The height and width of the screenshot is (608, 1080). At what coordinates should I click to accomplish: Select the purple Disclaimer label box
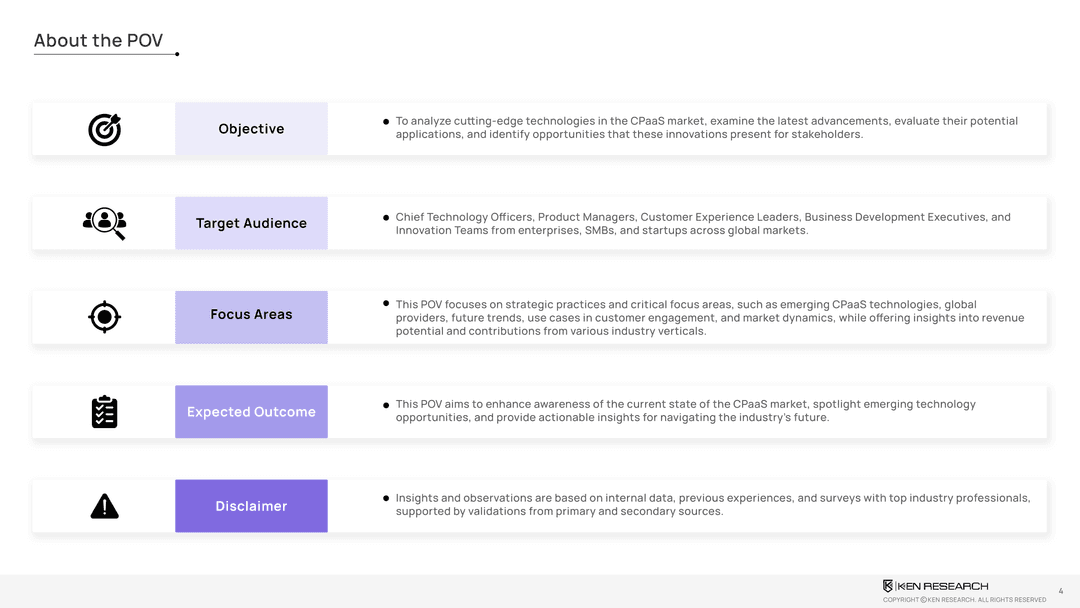click(x=251, y=506)
